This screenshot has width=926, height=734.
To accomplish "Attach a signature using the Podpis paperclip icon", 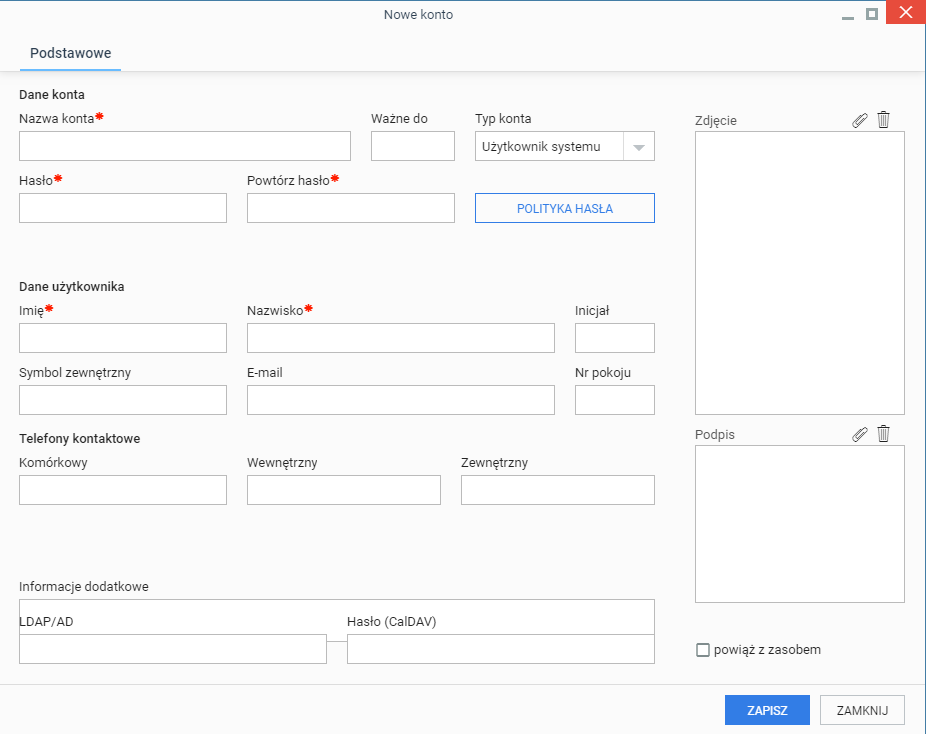I will coord(860,434).
